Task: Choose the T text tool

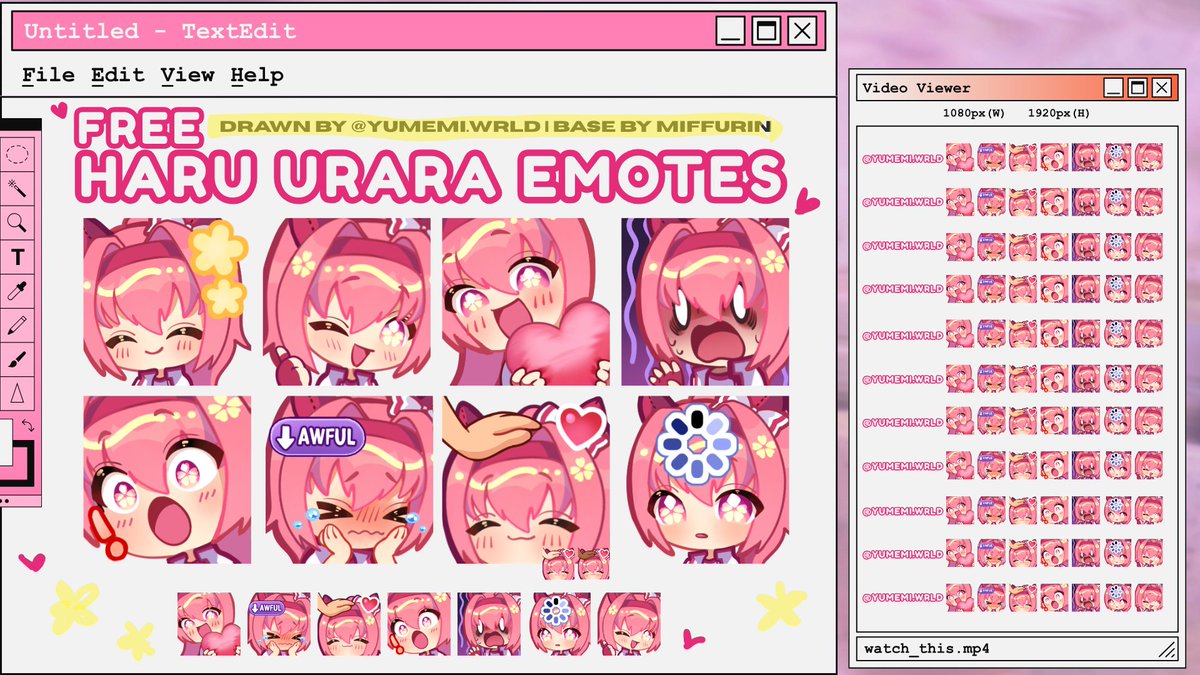Action: click(17, 257)
